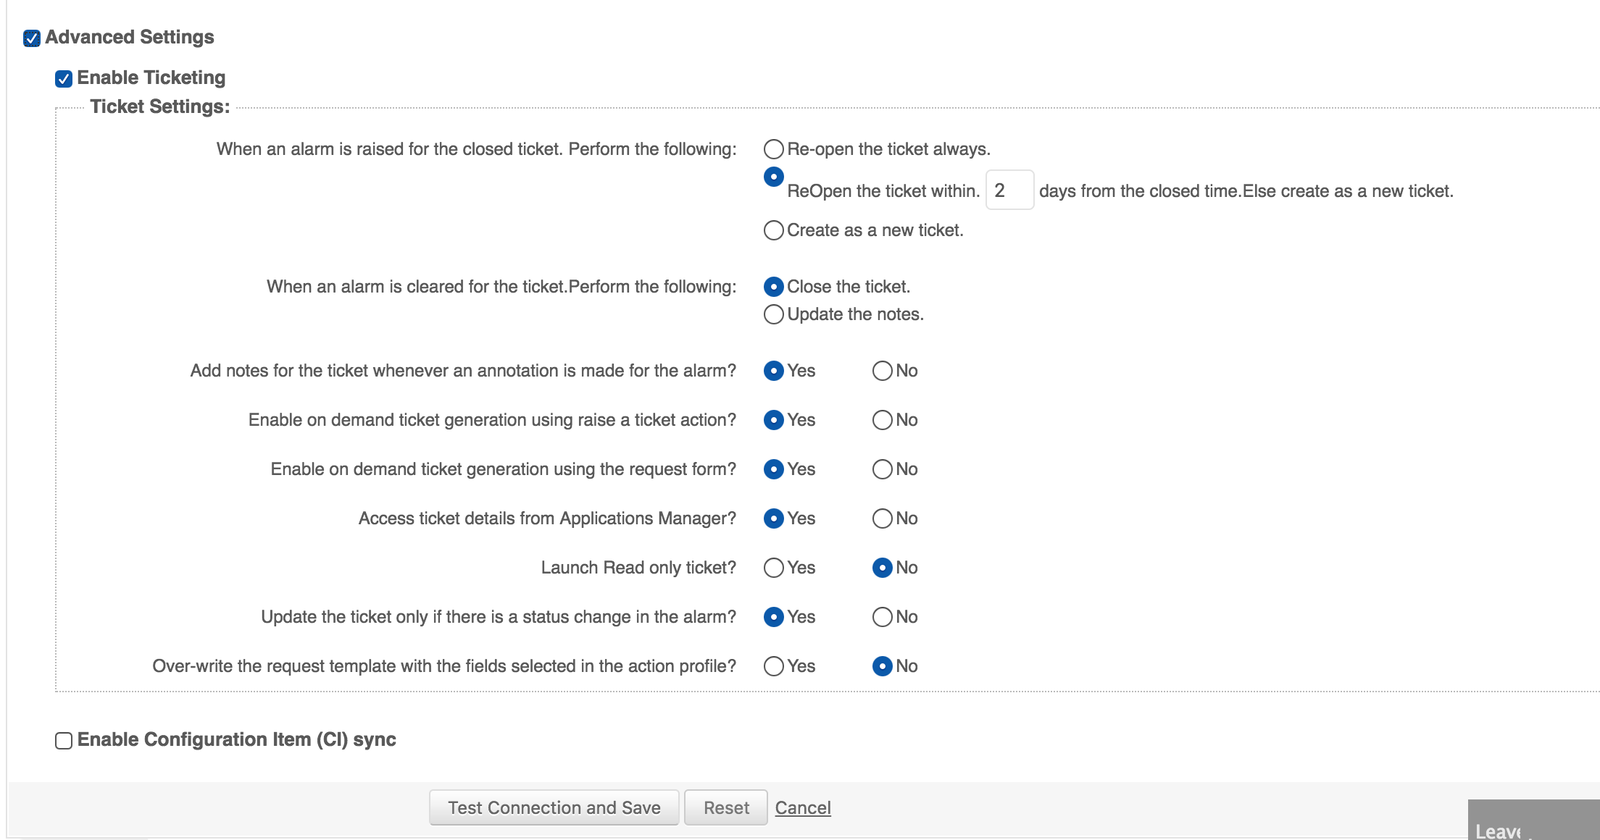Select 'ReOpen the ticket within' days radio
The width and height of the screenshot is (1600, 840).
pos(773,177)
